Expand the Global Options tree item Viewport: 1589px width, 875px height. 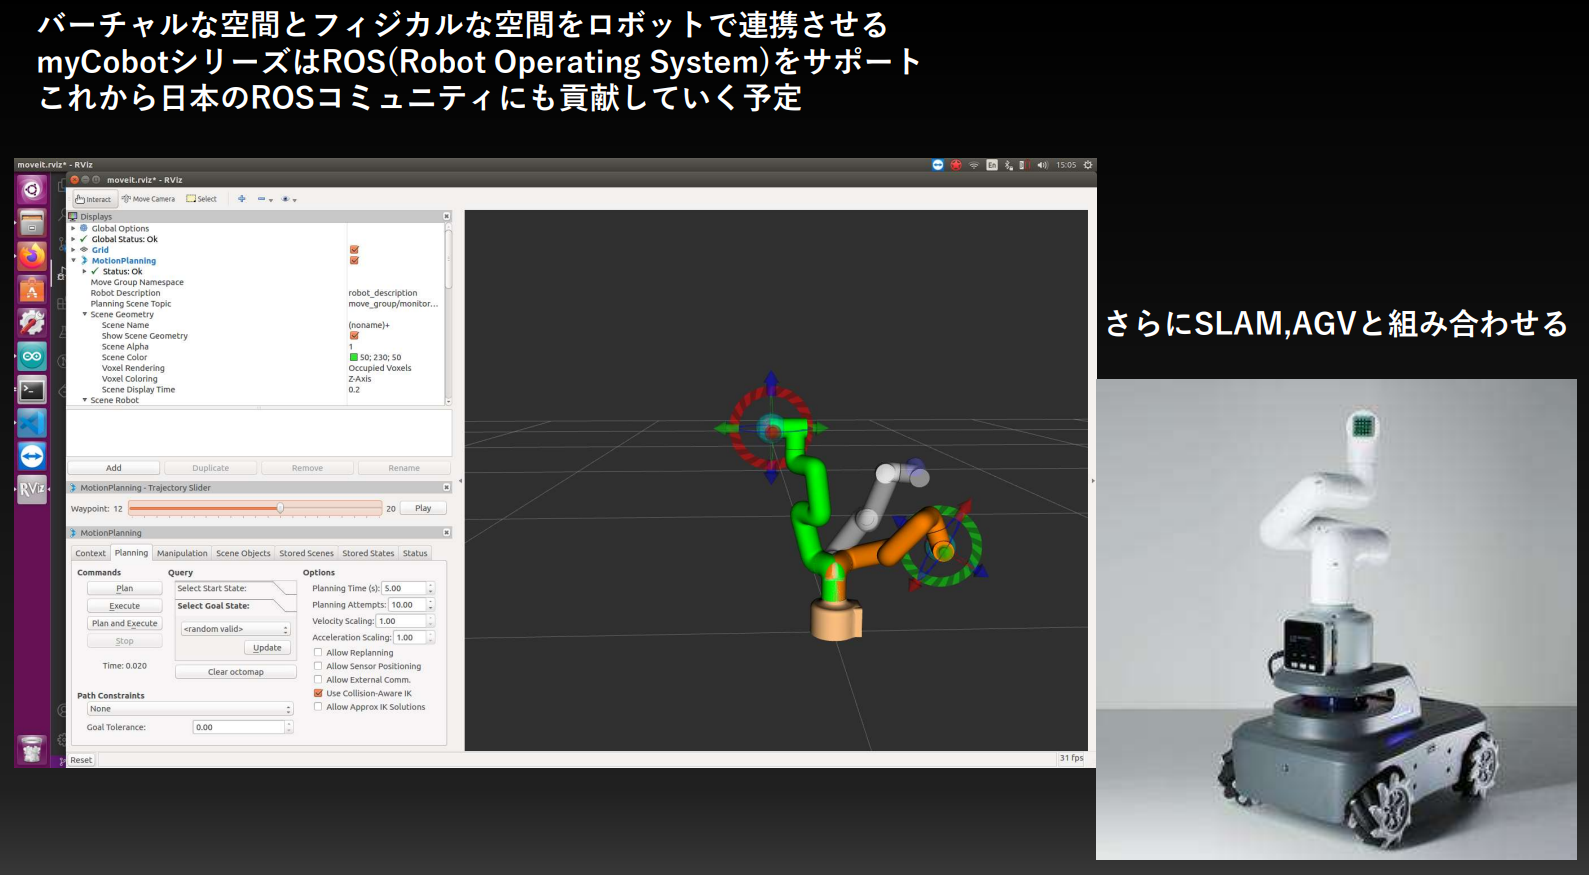pos(73,229)
